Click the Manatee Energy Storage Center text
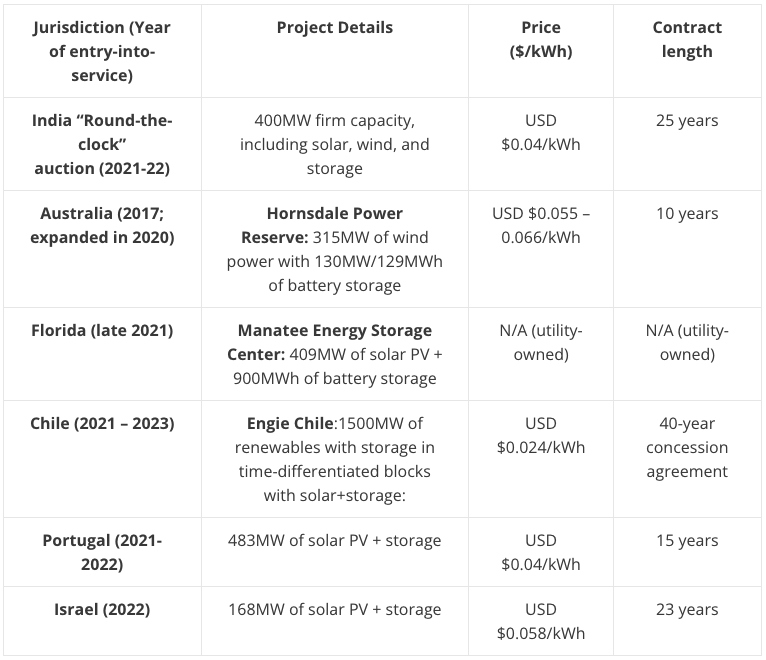The width and height of the screenshot is (766, 660). [x=330, y=342]
